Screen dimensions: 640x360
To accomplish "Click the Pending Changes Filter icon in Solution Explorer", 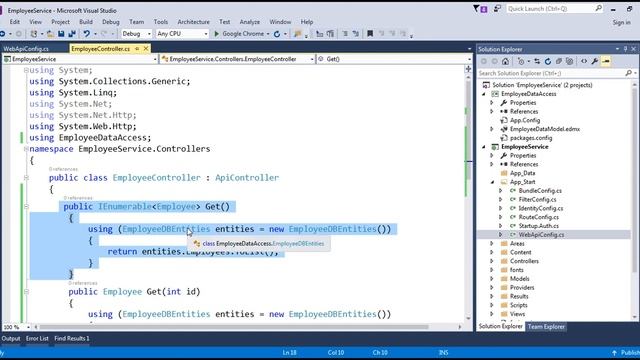I will click(x=521, y=61).
